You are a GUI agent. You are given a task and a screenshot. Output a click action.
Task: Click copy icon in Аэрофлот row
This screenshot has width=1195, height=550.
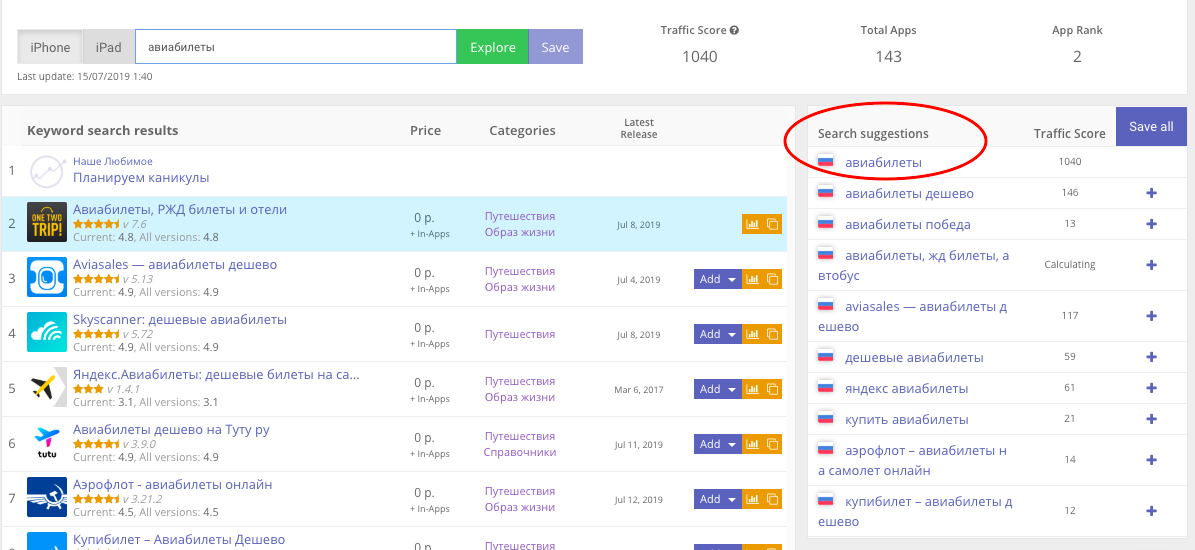click(x=772, y=499)
